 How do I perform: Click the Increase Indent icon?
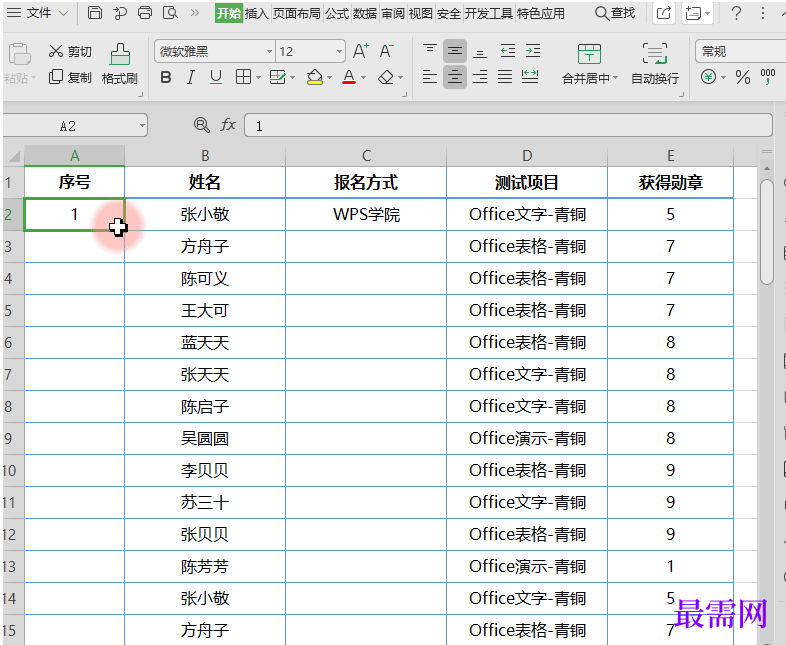[533, 51]
